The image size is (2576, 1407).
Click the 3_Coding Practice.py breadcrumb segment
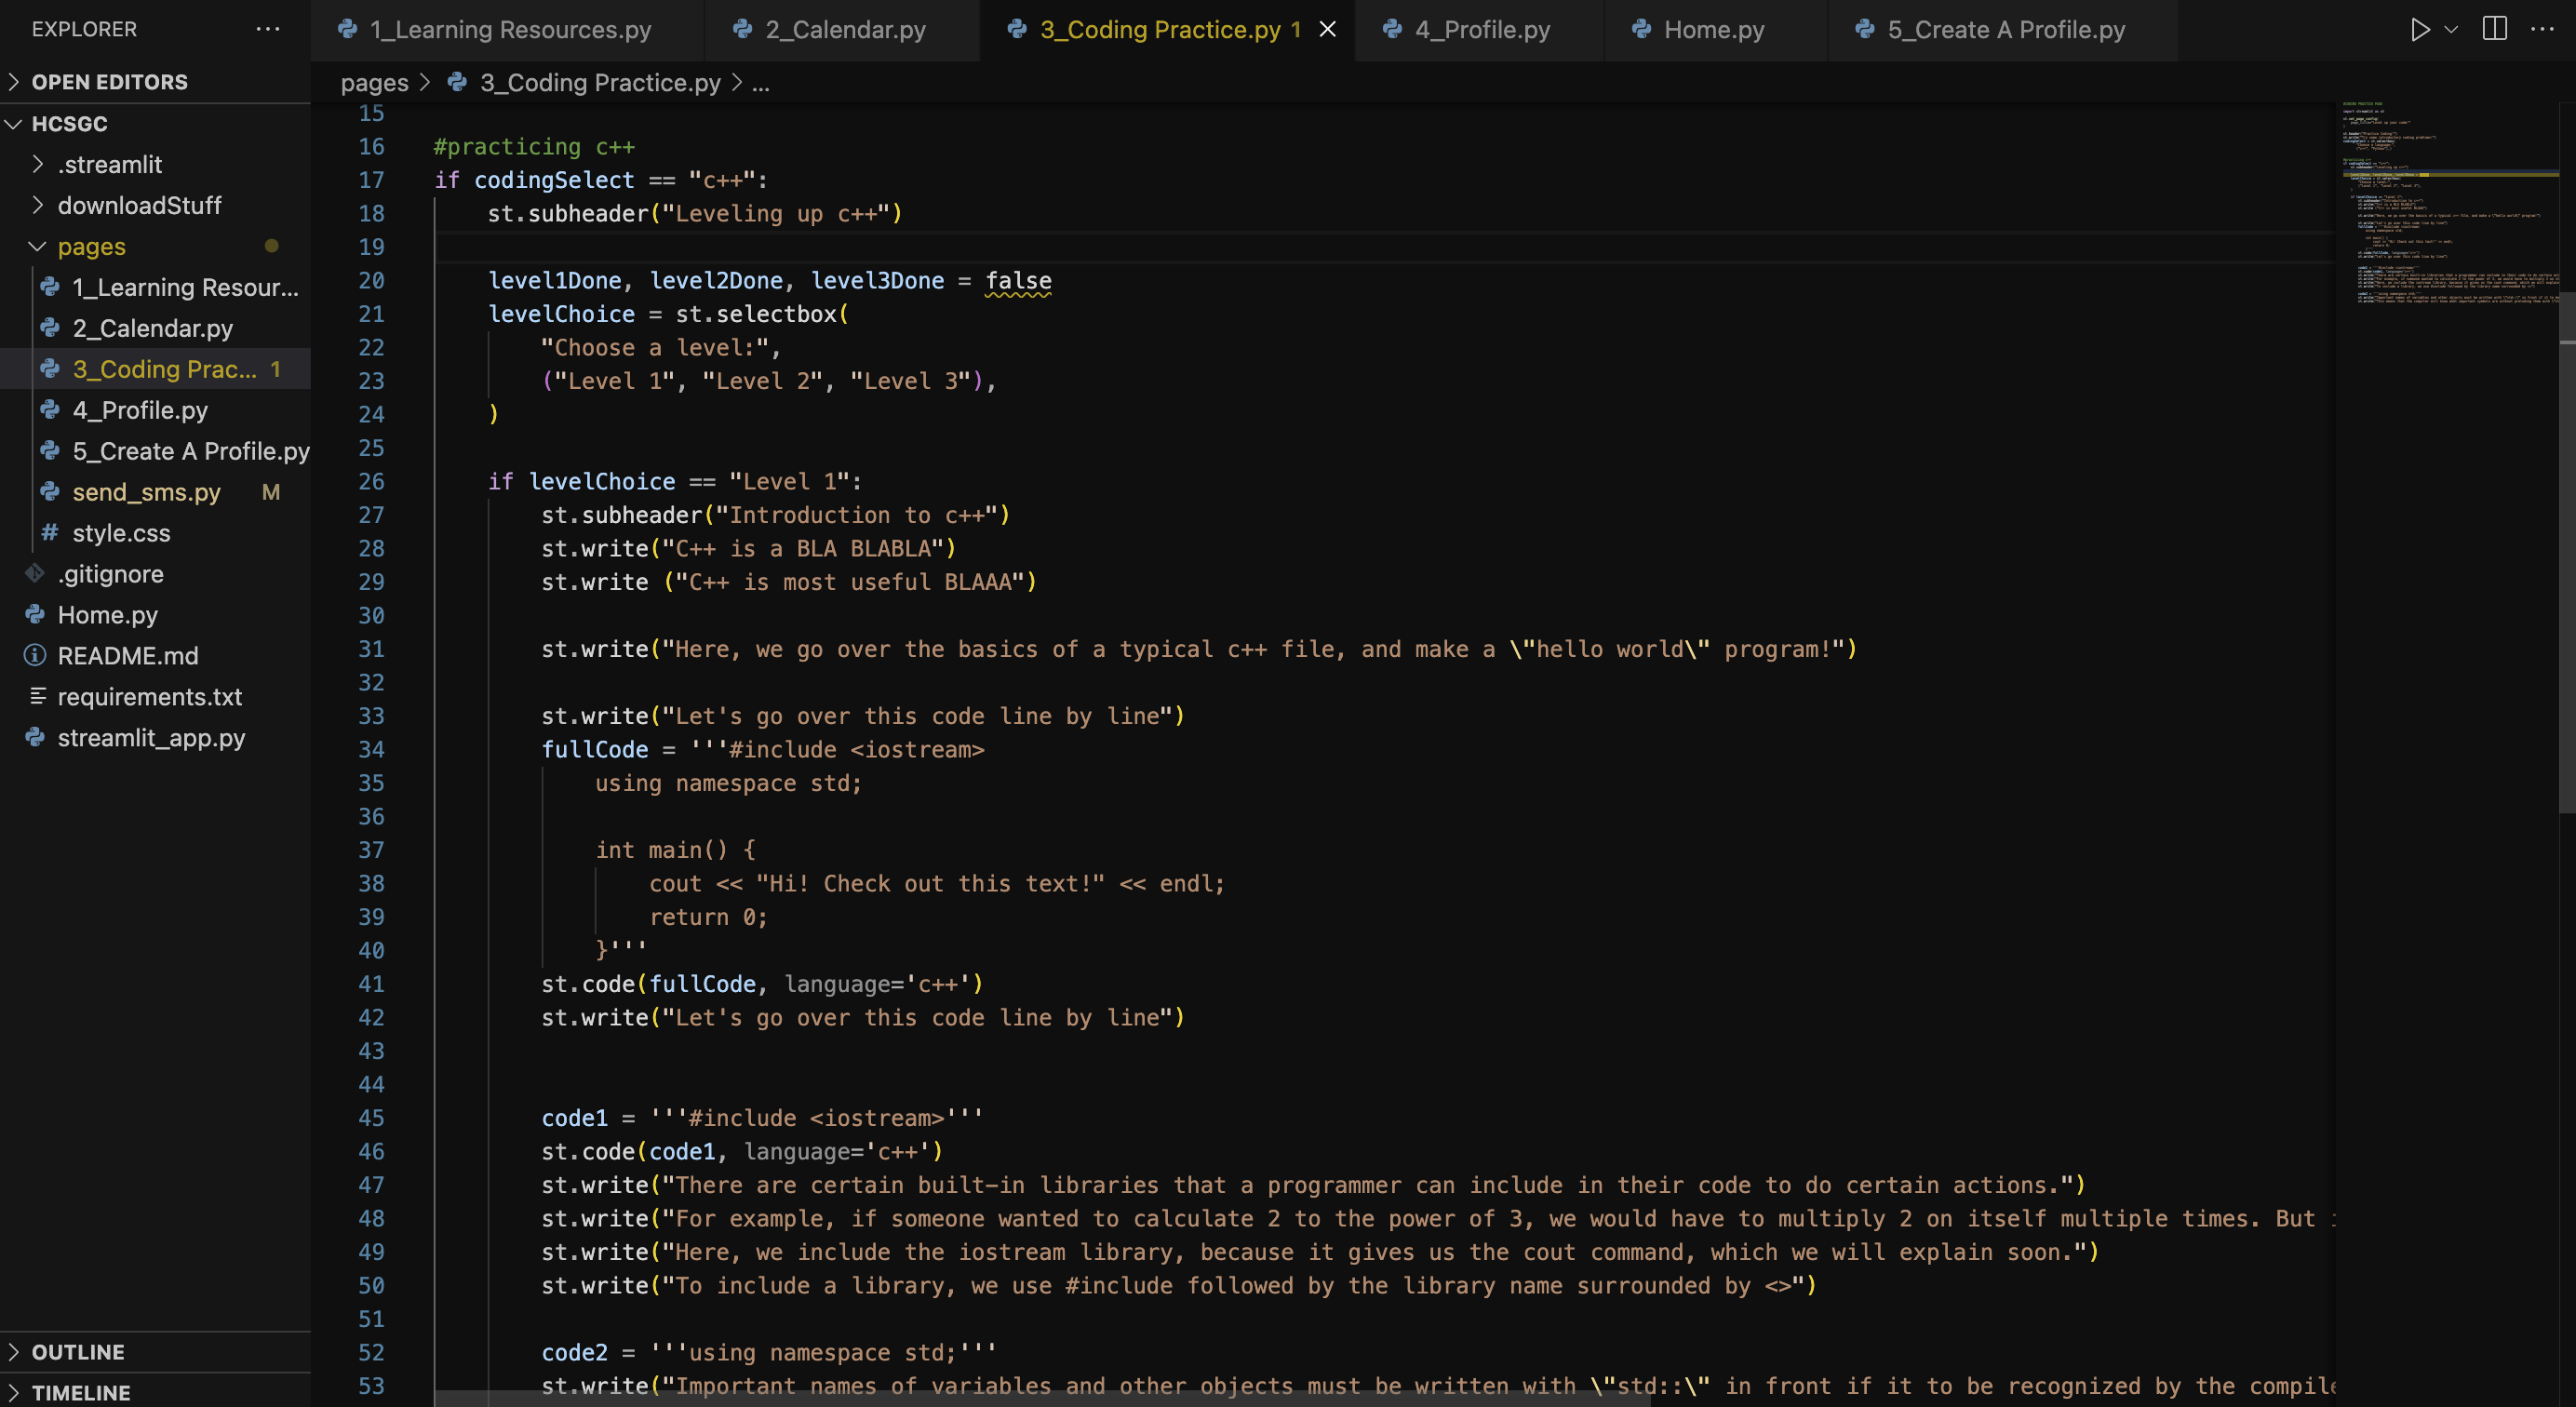point(599,83)
